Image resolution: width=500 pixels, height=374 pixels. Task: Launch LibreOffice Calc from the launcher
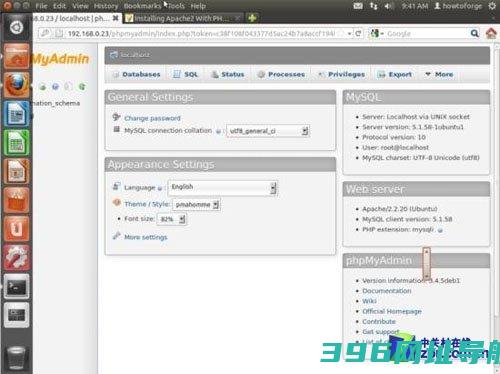[x=16, y=143]
